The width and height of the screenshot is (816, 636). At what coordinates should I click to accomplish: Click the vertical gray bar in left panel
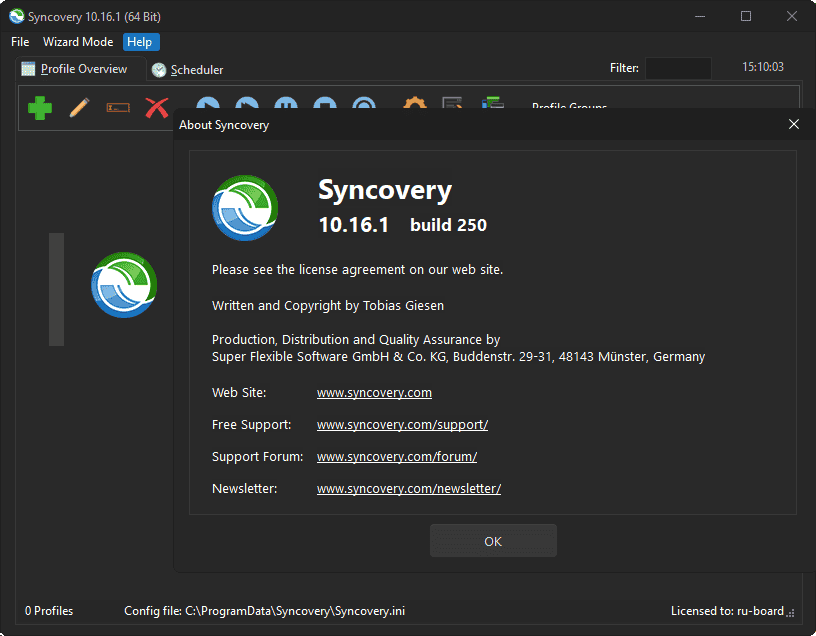[56, 289]
